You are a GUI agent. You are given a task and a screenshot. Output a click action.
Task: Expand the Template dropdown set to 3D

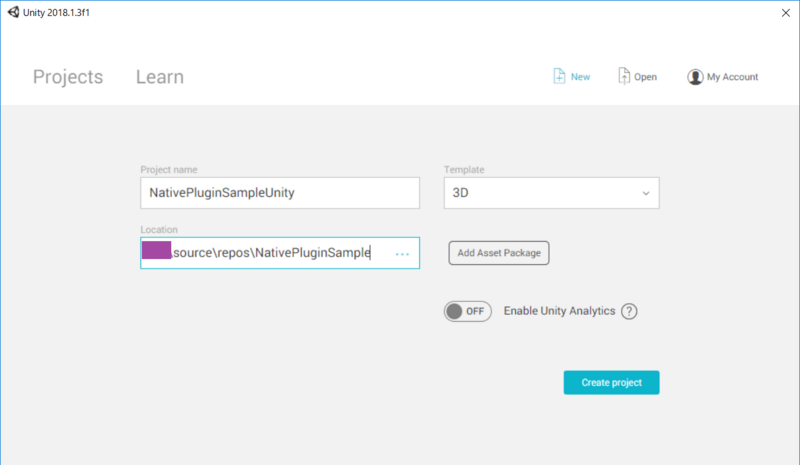pyautogui.click(x=552, y=193)
